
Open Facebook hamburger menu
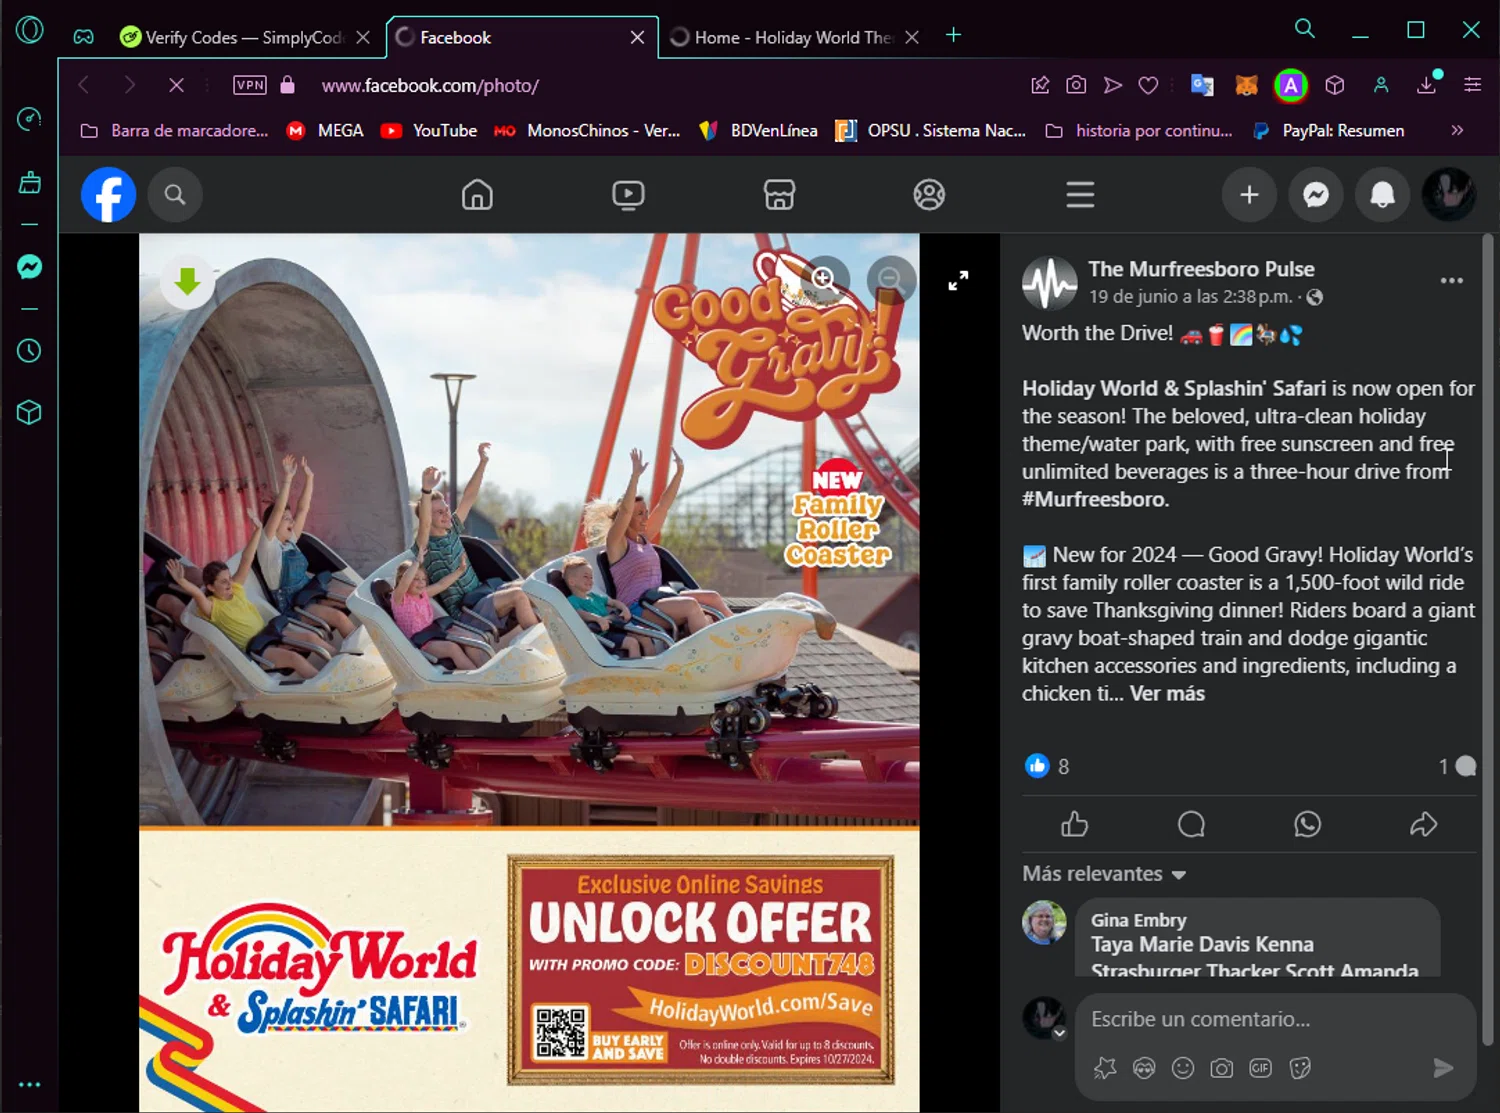click(1080, 195)
